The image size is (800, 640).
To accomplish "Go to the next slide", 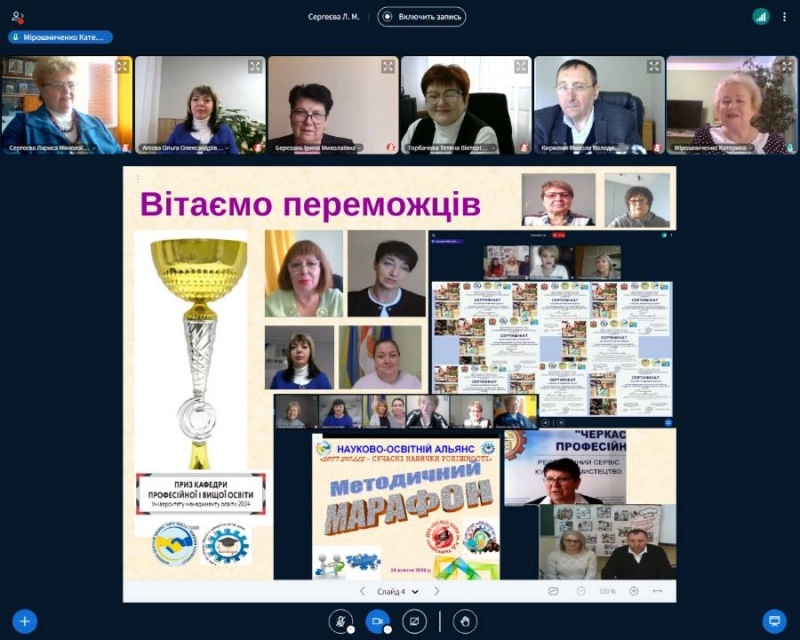I will pos(437,591).
